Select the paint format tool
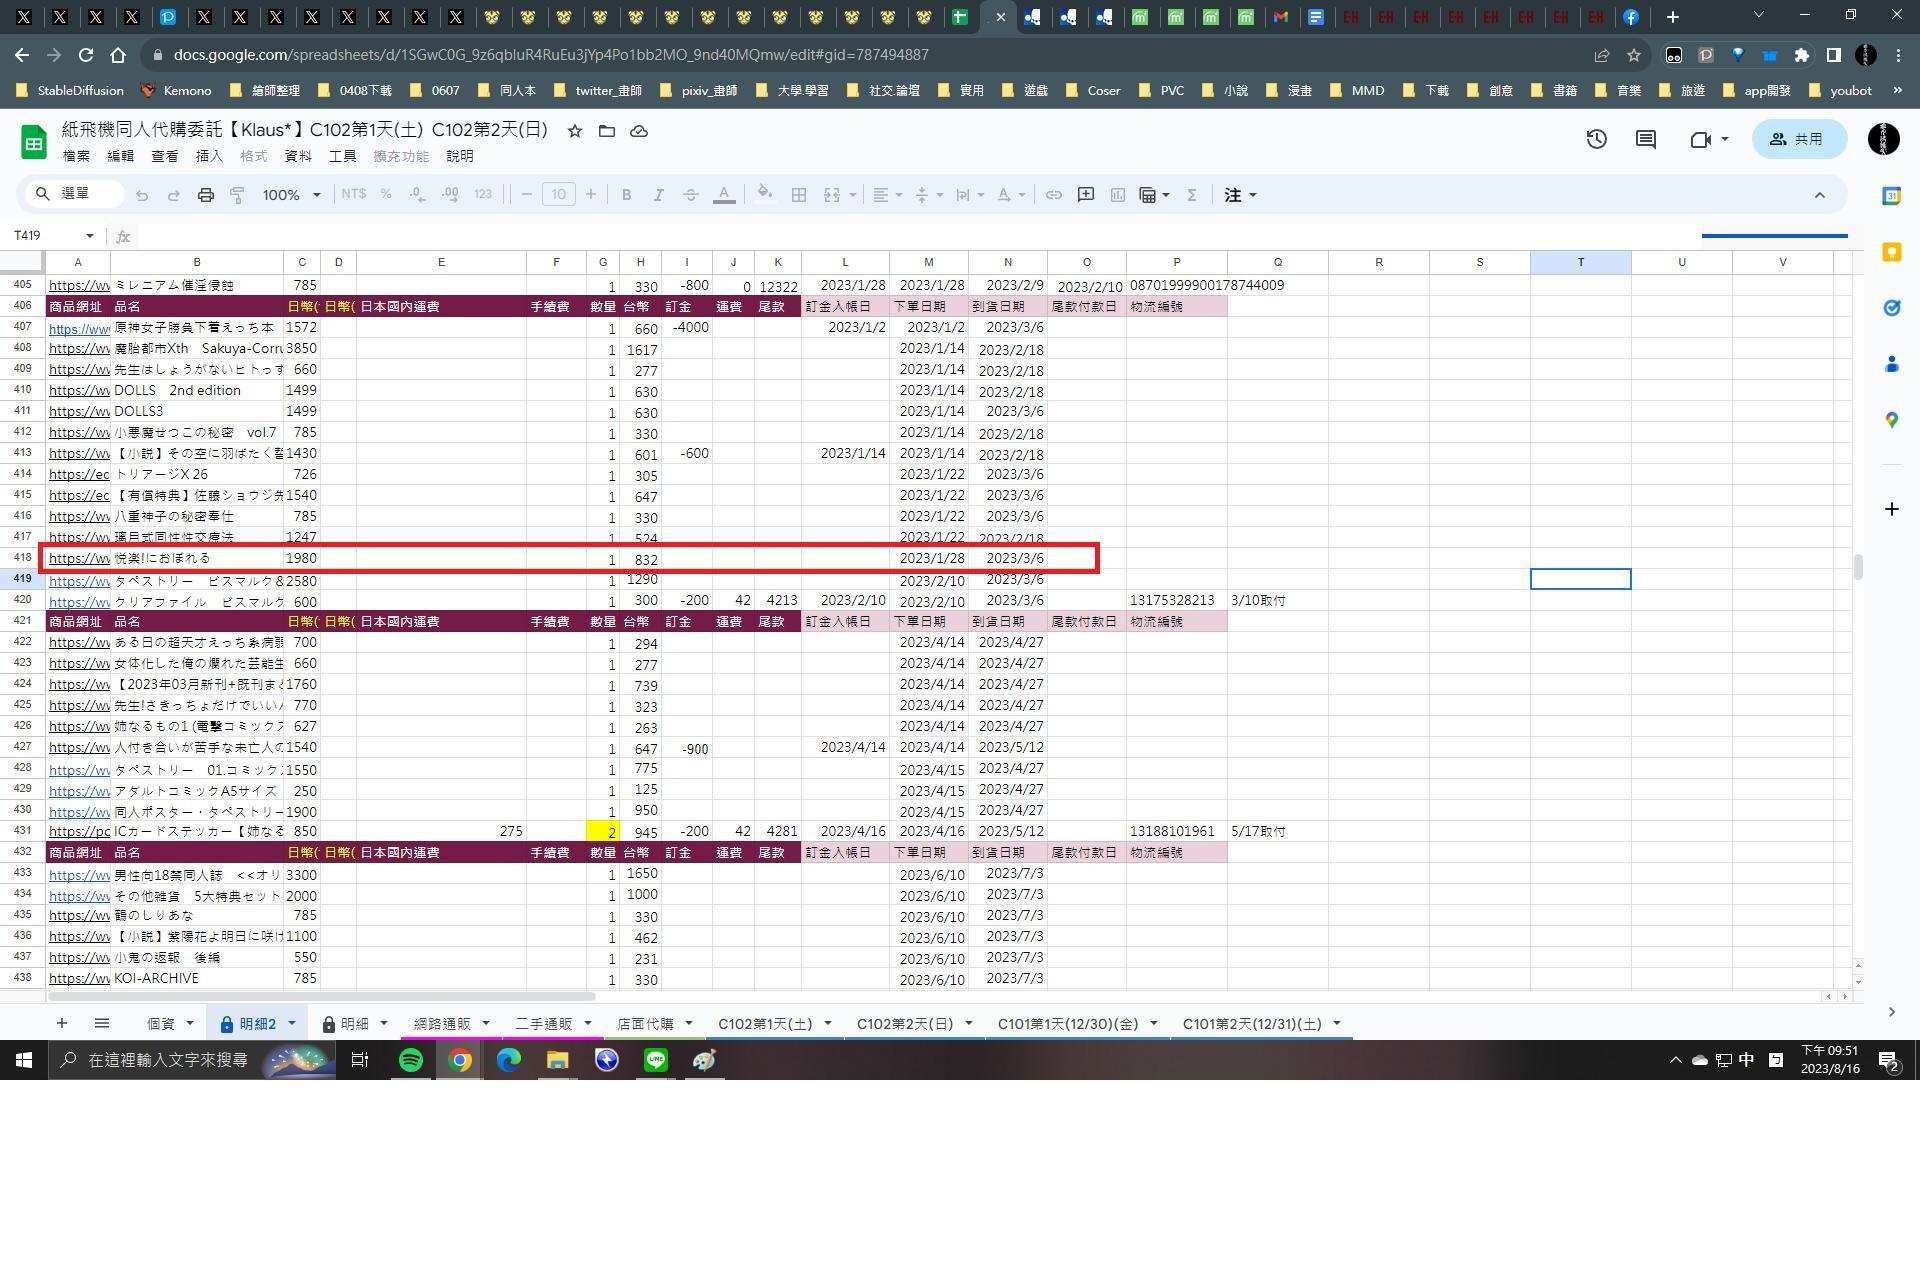 237,195
